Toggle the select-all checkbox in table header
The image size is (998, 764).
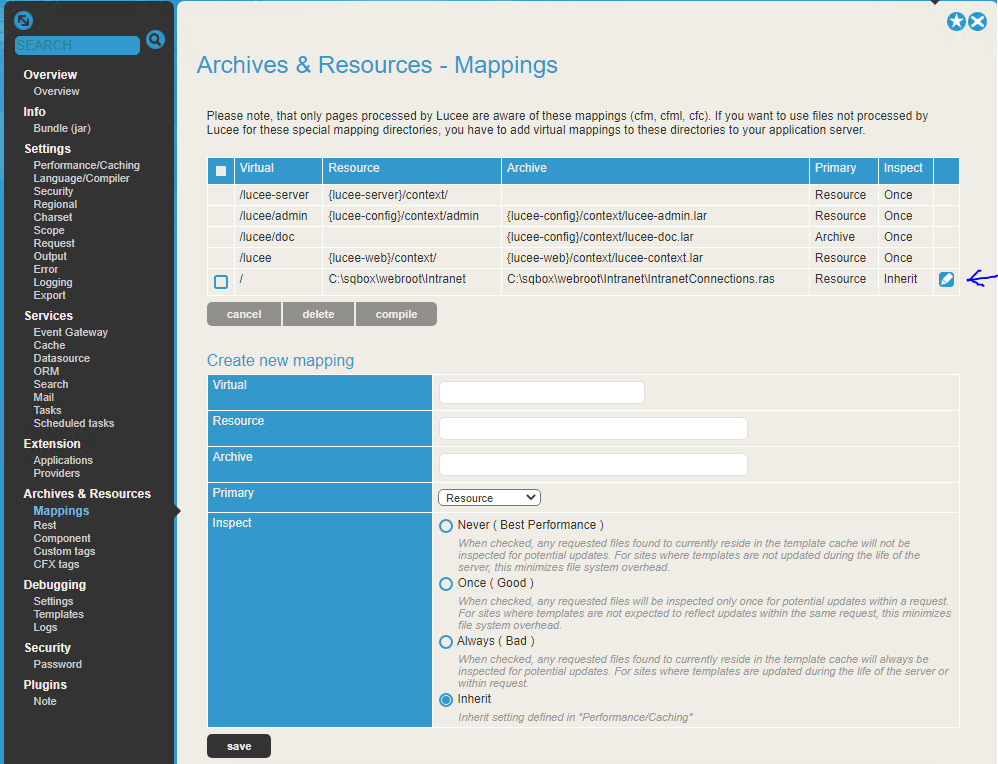pyautogui.click(x=221, y=171)
